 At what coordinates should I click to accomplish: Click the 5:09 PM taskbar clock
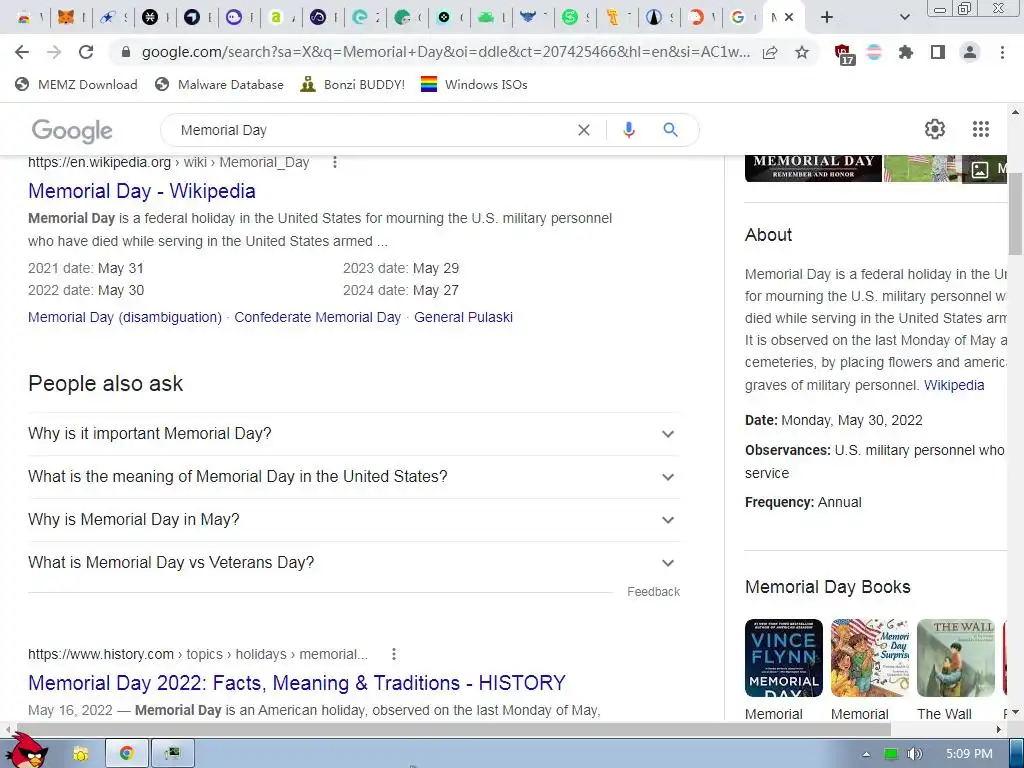(969, 754)
